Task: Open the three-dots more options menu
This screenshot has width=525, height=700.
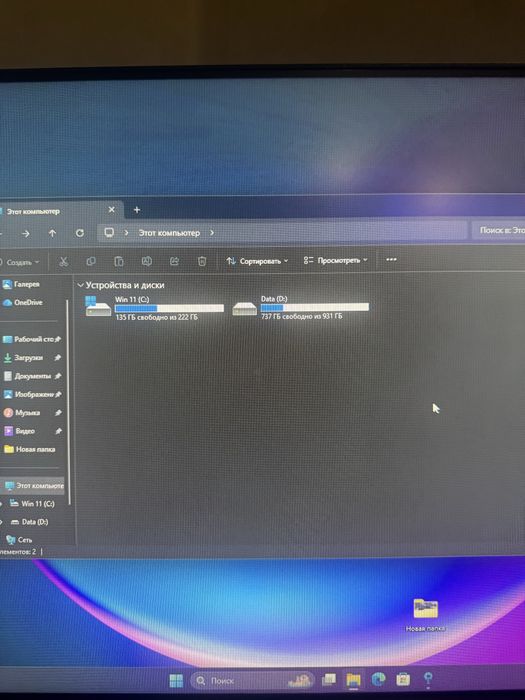Action: (x=391, y=260)
